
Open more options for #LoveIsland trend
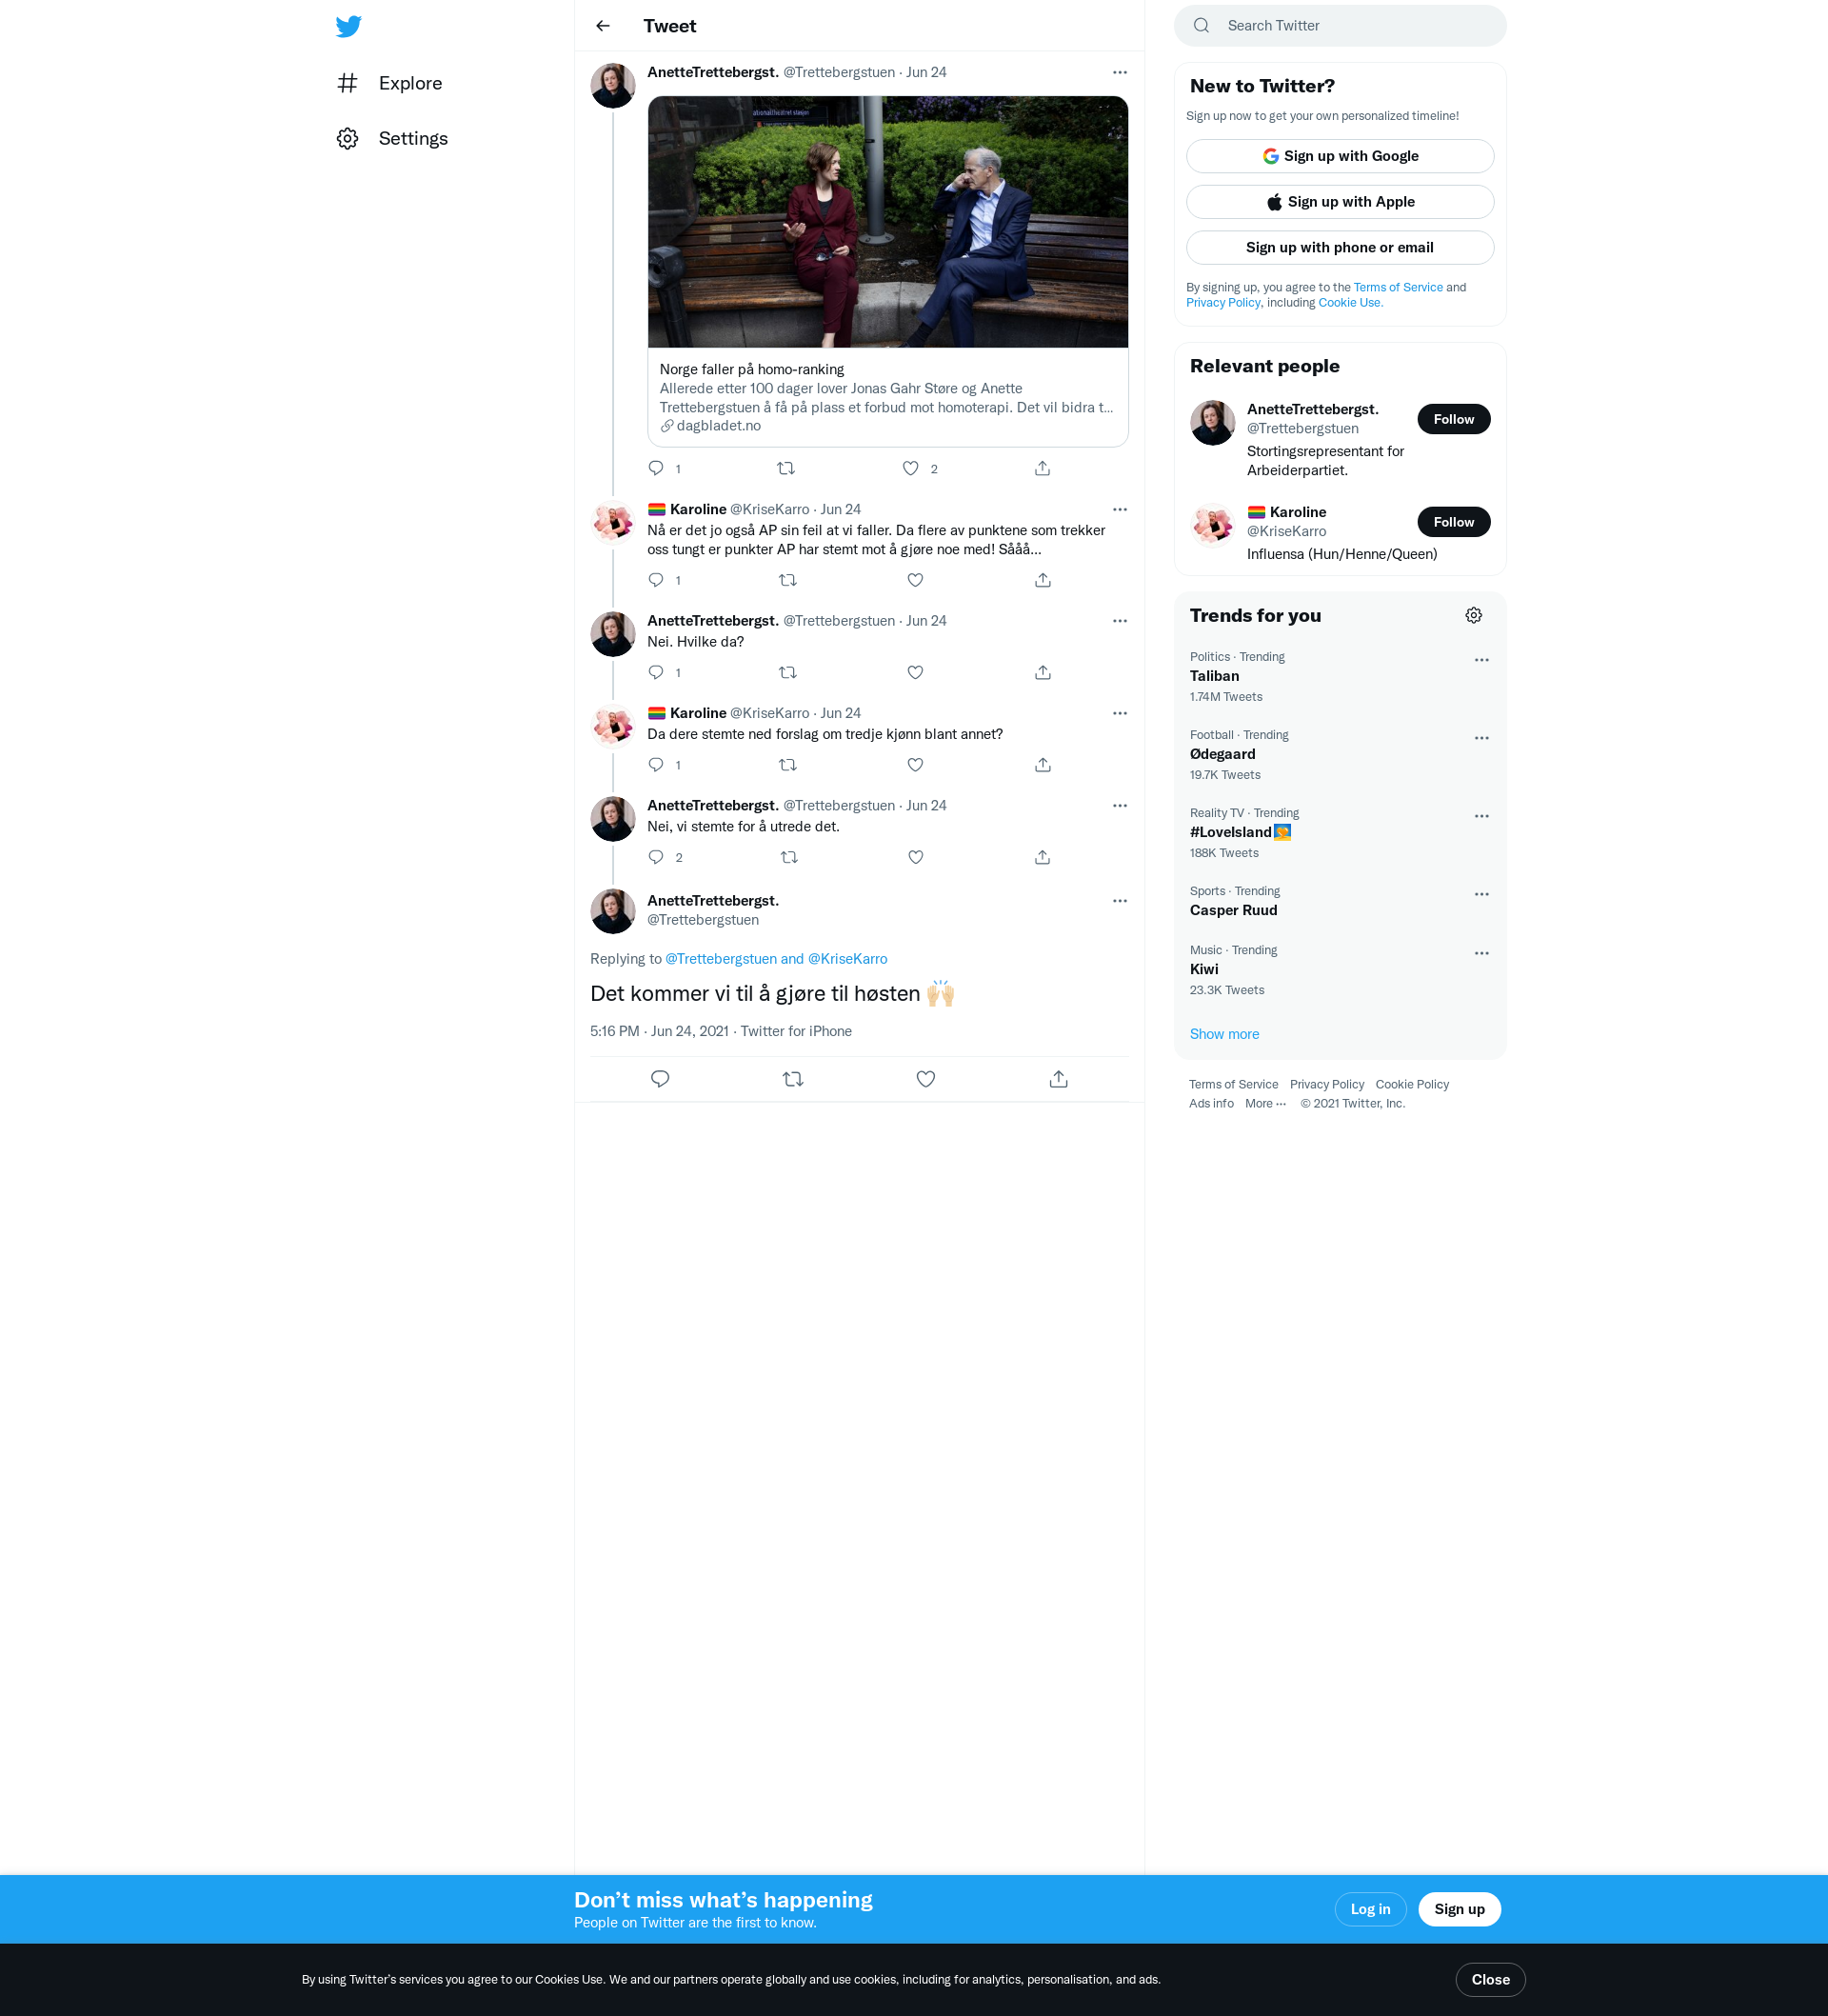coord(1481,816)
